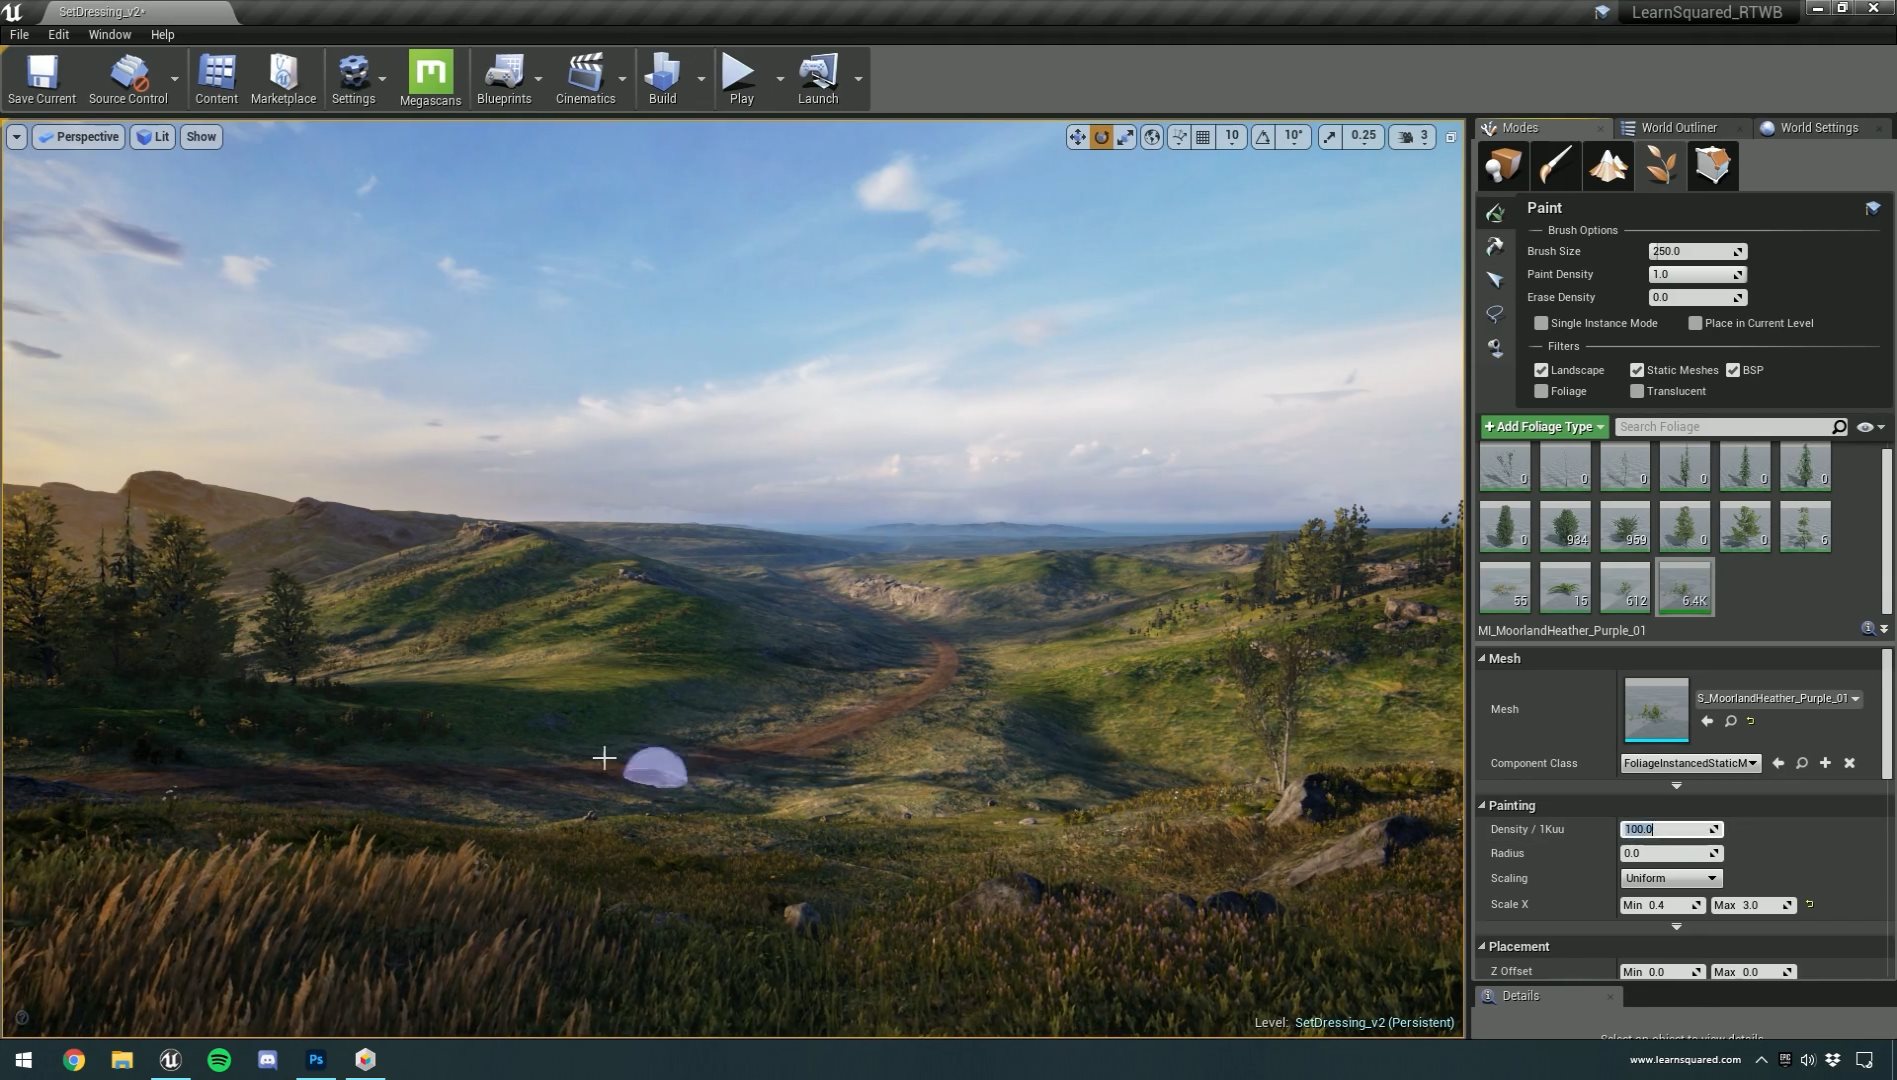Screen dimensions: 1897x1080
Task: Click the Lit view mode button
Action: point(153,137)
